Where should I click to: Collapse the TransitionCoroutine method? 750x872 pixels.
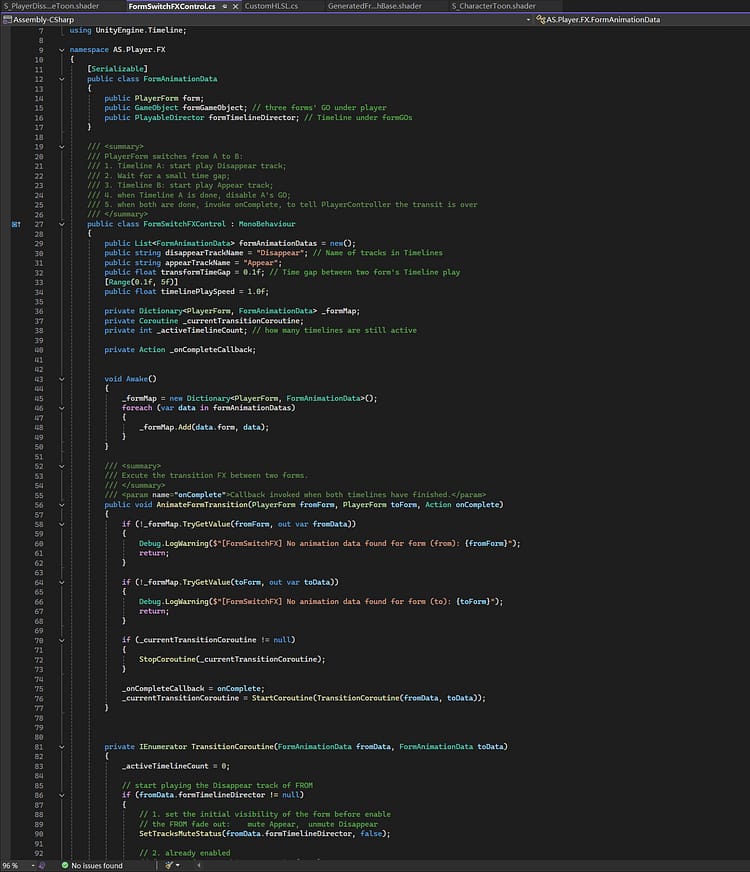click(62, 747)
